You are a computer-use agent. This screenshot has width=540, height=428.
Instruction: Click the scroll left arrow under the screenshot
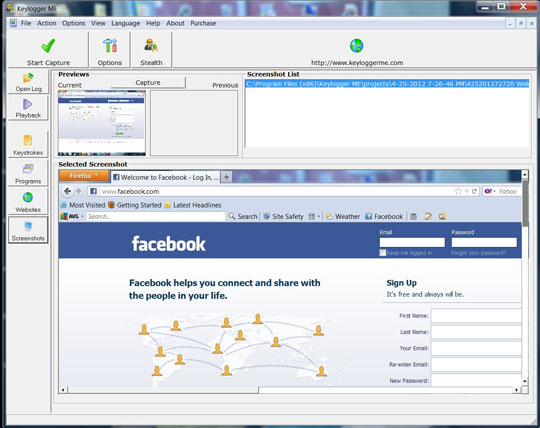[63, 390]
